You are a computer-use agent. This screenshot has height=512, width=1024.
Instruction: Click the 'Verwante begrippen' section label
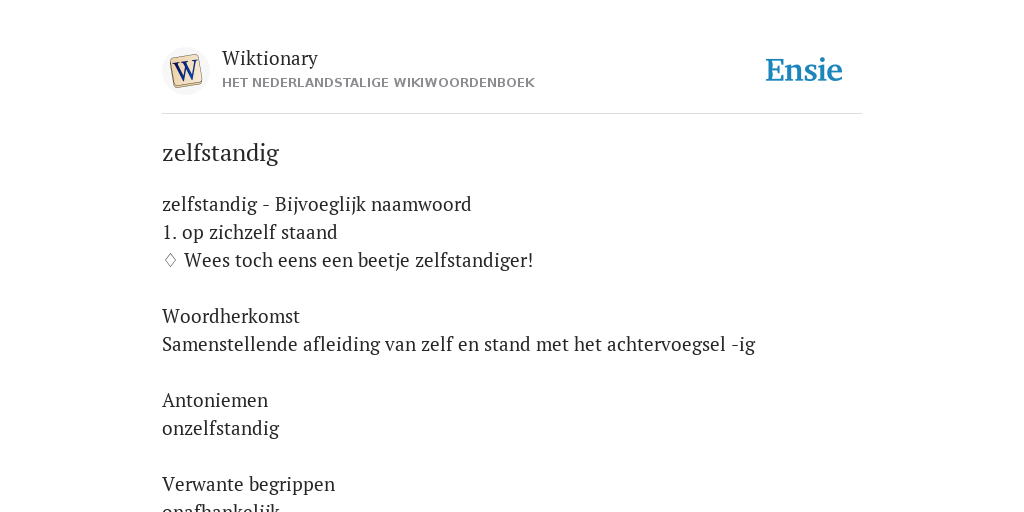(248, 485)
